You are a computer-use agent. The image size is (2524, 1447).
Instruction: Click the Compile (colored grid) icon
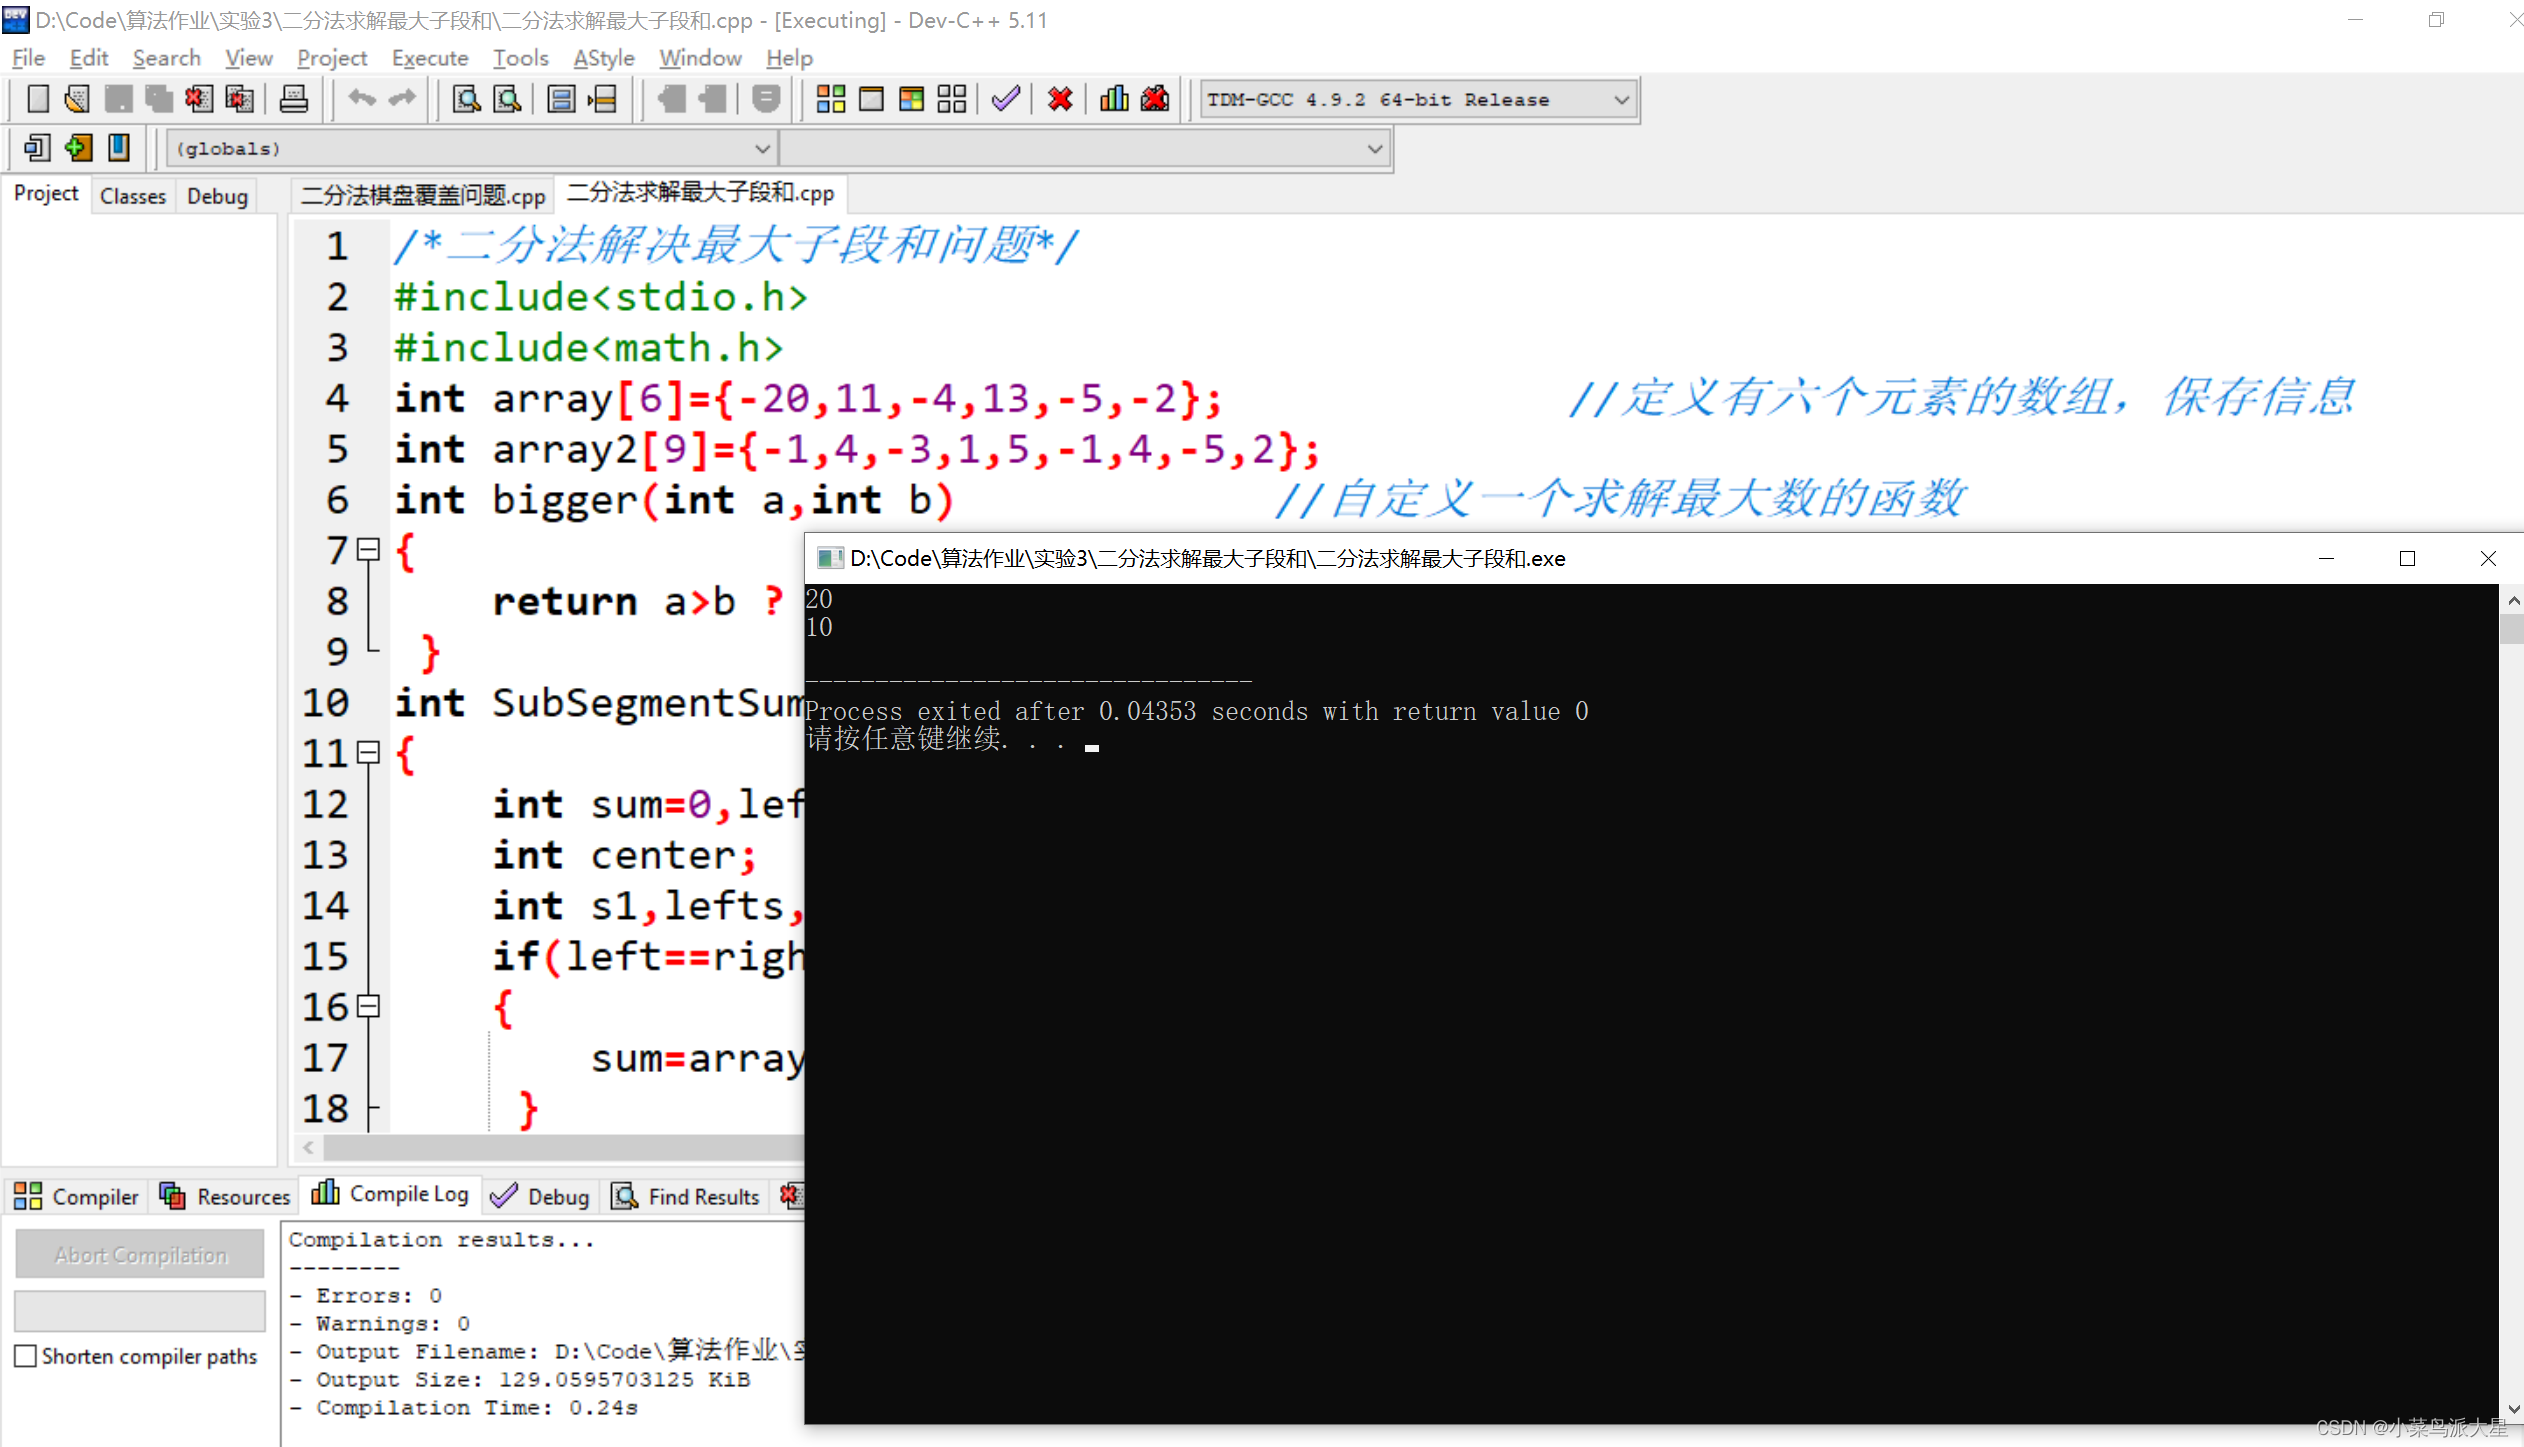[x=830, y=99]
